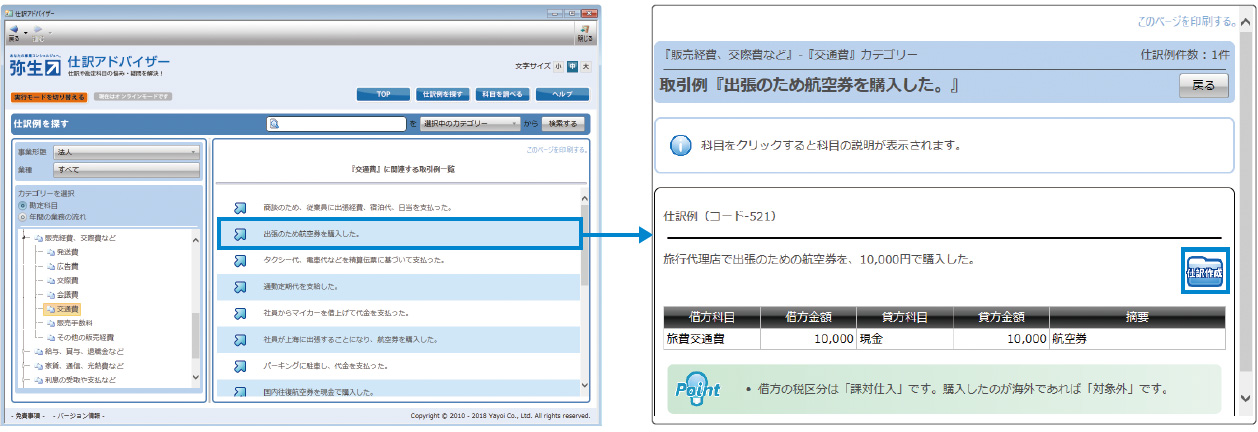The height and width of the screenshot is (432, 1258).
Task: Expand the 家賃、通信、光熱費など tree node
Action: [24, 365]
